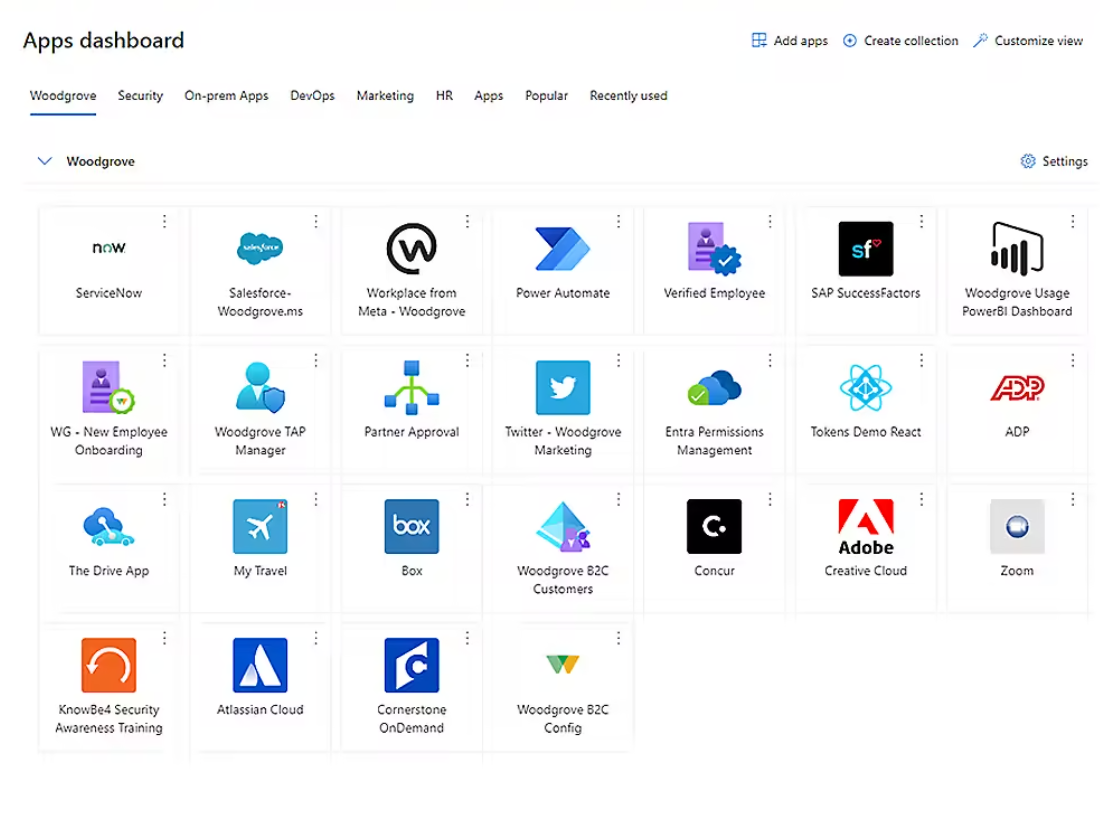Screen dimensions: 1100x820
Task: Open the Cornerstone OnDemand icon
Action: coord(412,665)
